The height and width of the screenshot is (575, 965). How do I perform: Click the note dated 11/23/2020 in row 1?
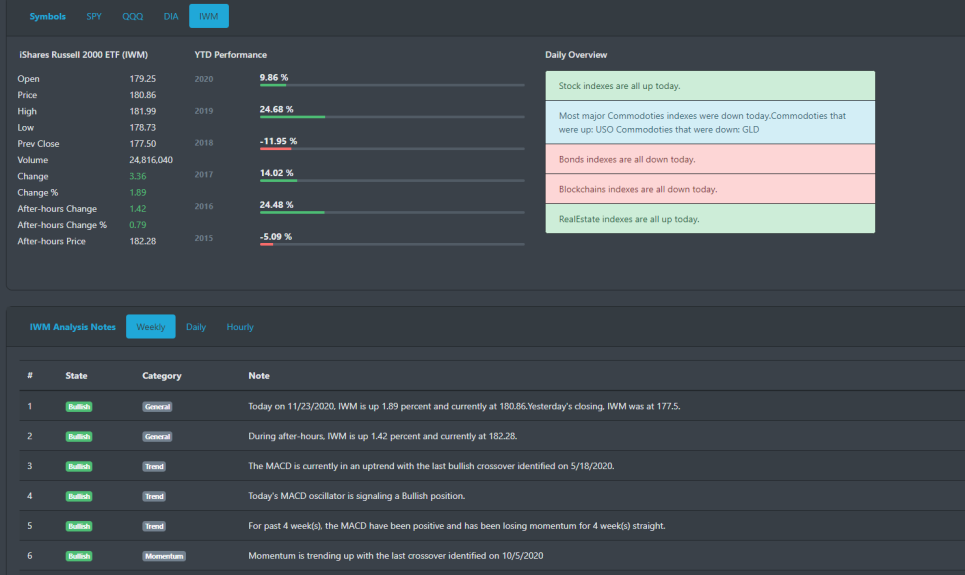464,406
